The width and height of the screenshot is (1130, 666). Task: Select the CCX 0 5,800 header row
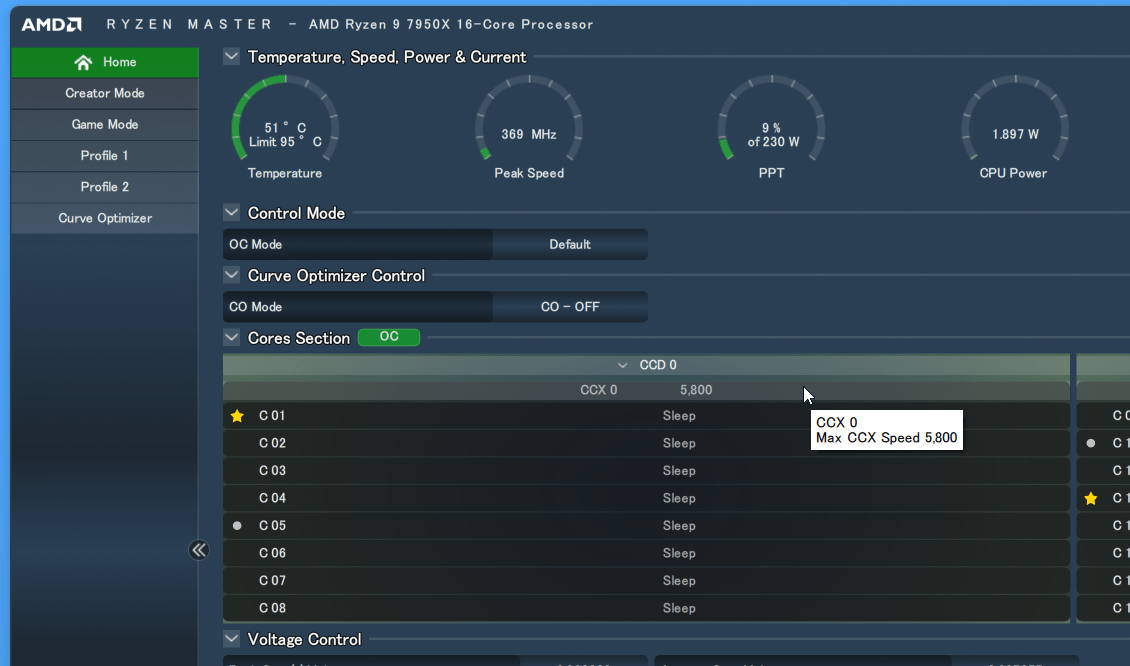(x=646, y=390)
